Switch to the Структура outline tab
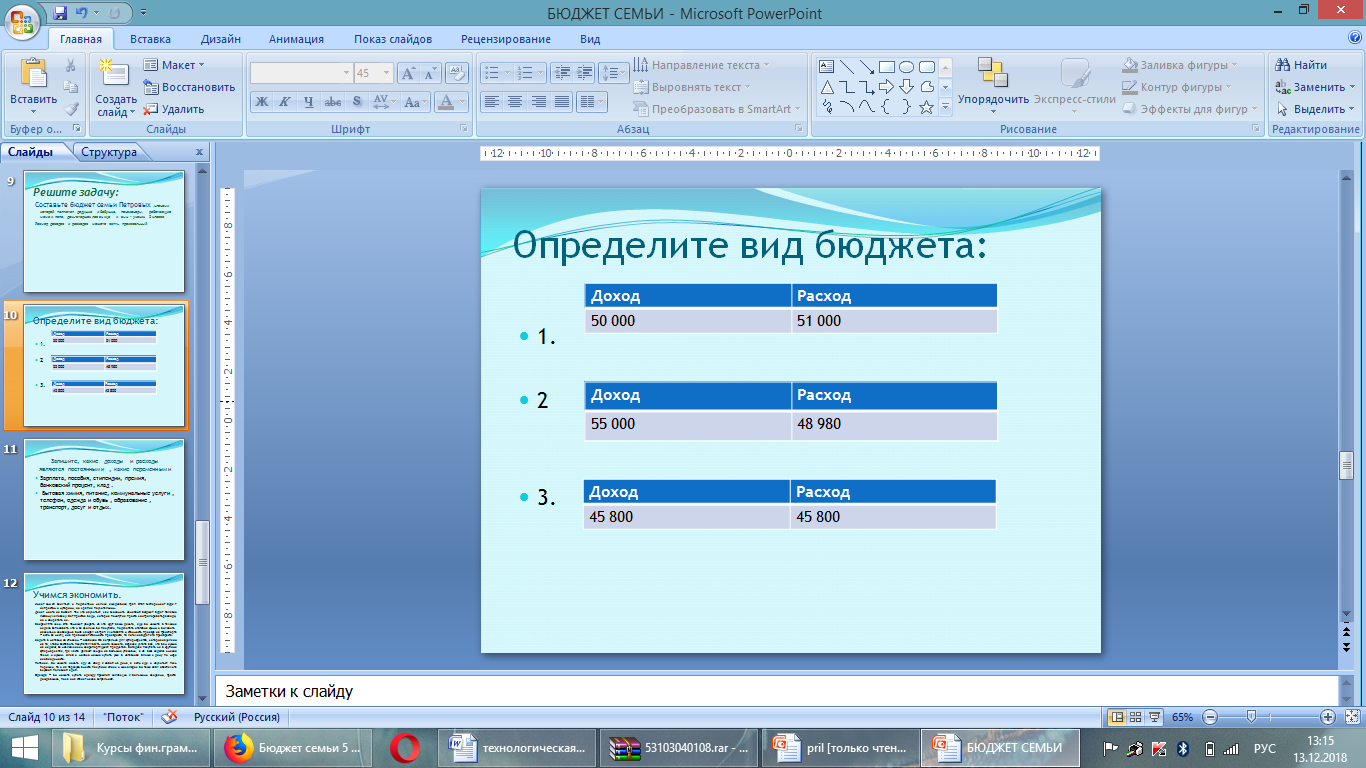 click(109, 152)
